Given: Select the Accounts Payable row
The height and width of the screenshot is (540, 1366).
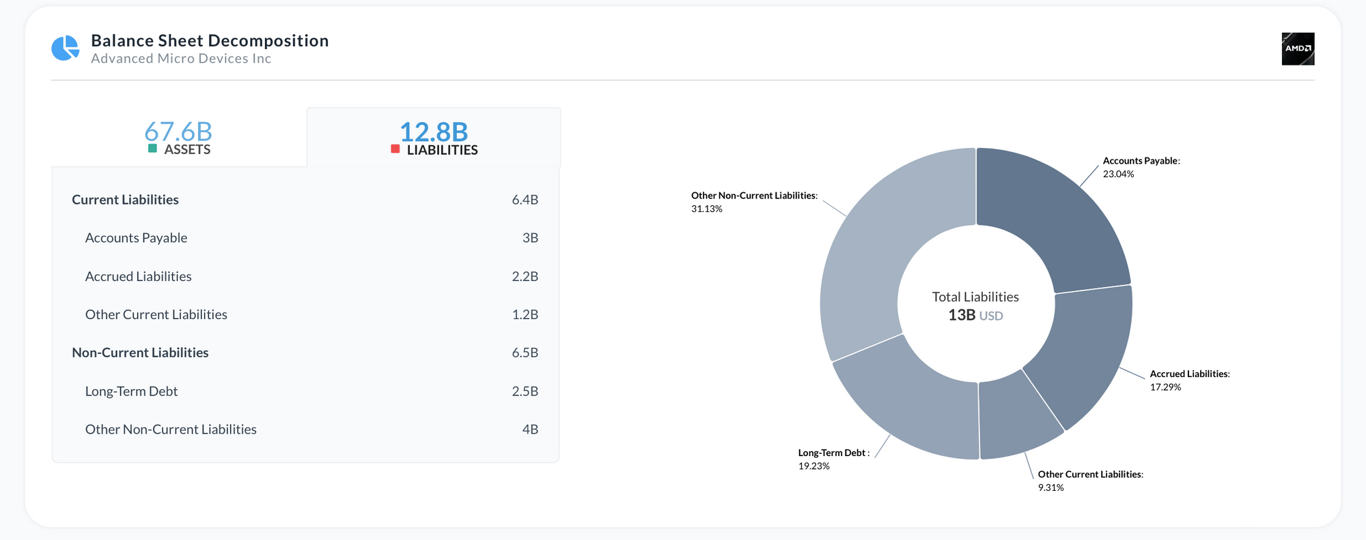Looking at the screenshot, I should [x=136, y=238].
